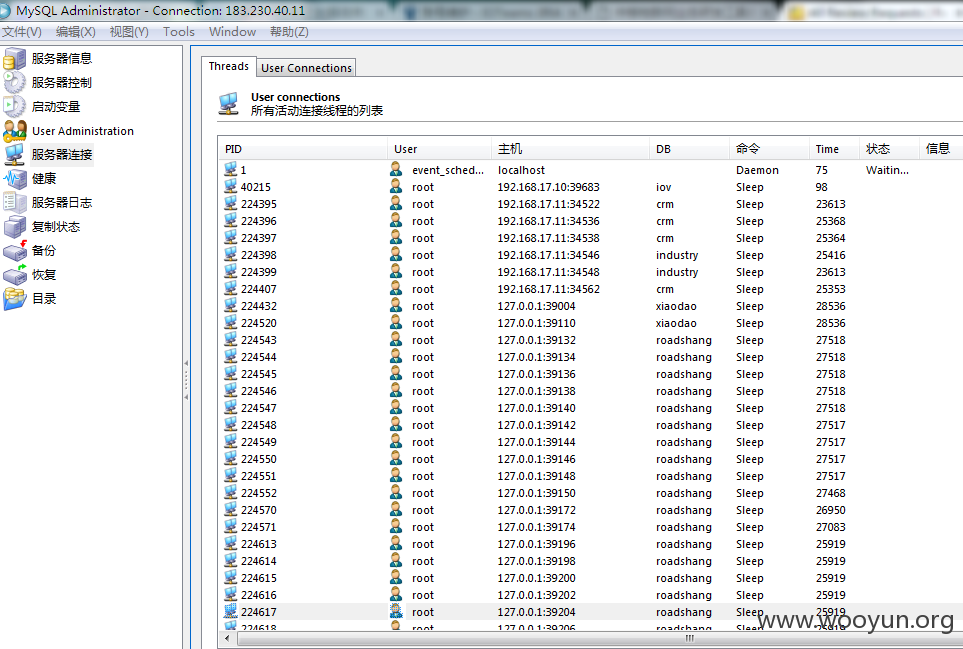Screen dimensions: 963x649
Task: Sort by the User column header
Action: pos(439,149)
